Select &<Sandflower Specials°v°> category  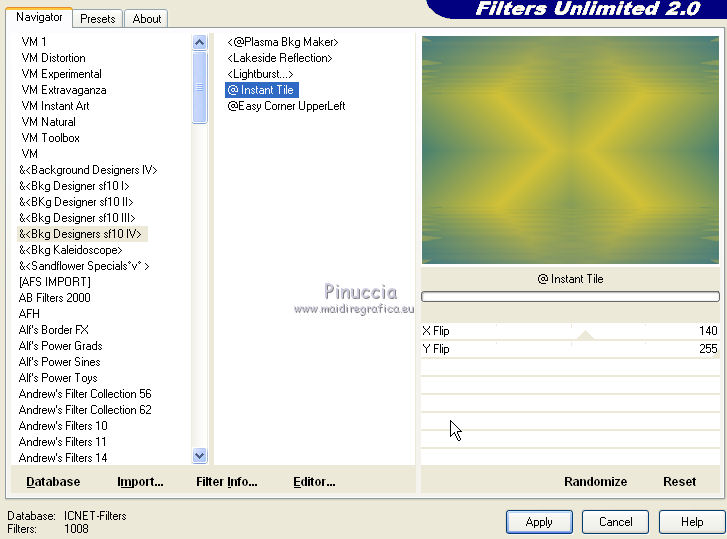pos(84,266)
